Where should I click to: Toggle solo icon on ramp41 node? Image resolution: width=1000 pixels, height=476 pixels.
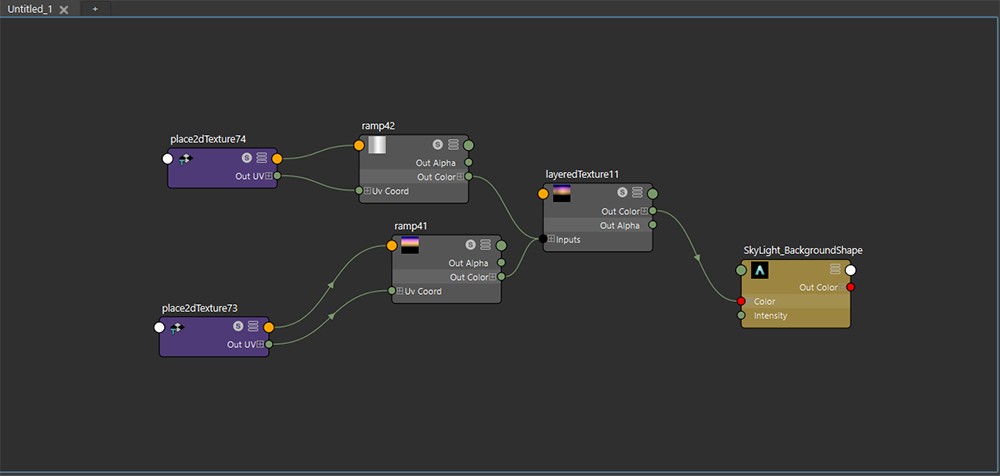pyautogui.click(x=471, y=245)
